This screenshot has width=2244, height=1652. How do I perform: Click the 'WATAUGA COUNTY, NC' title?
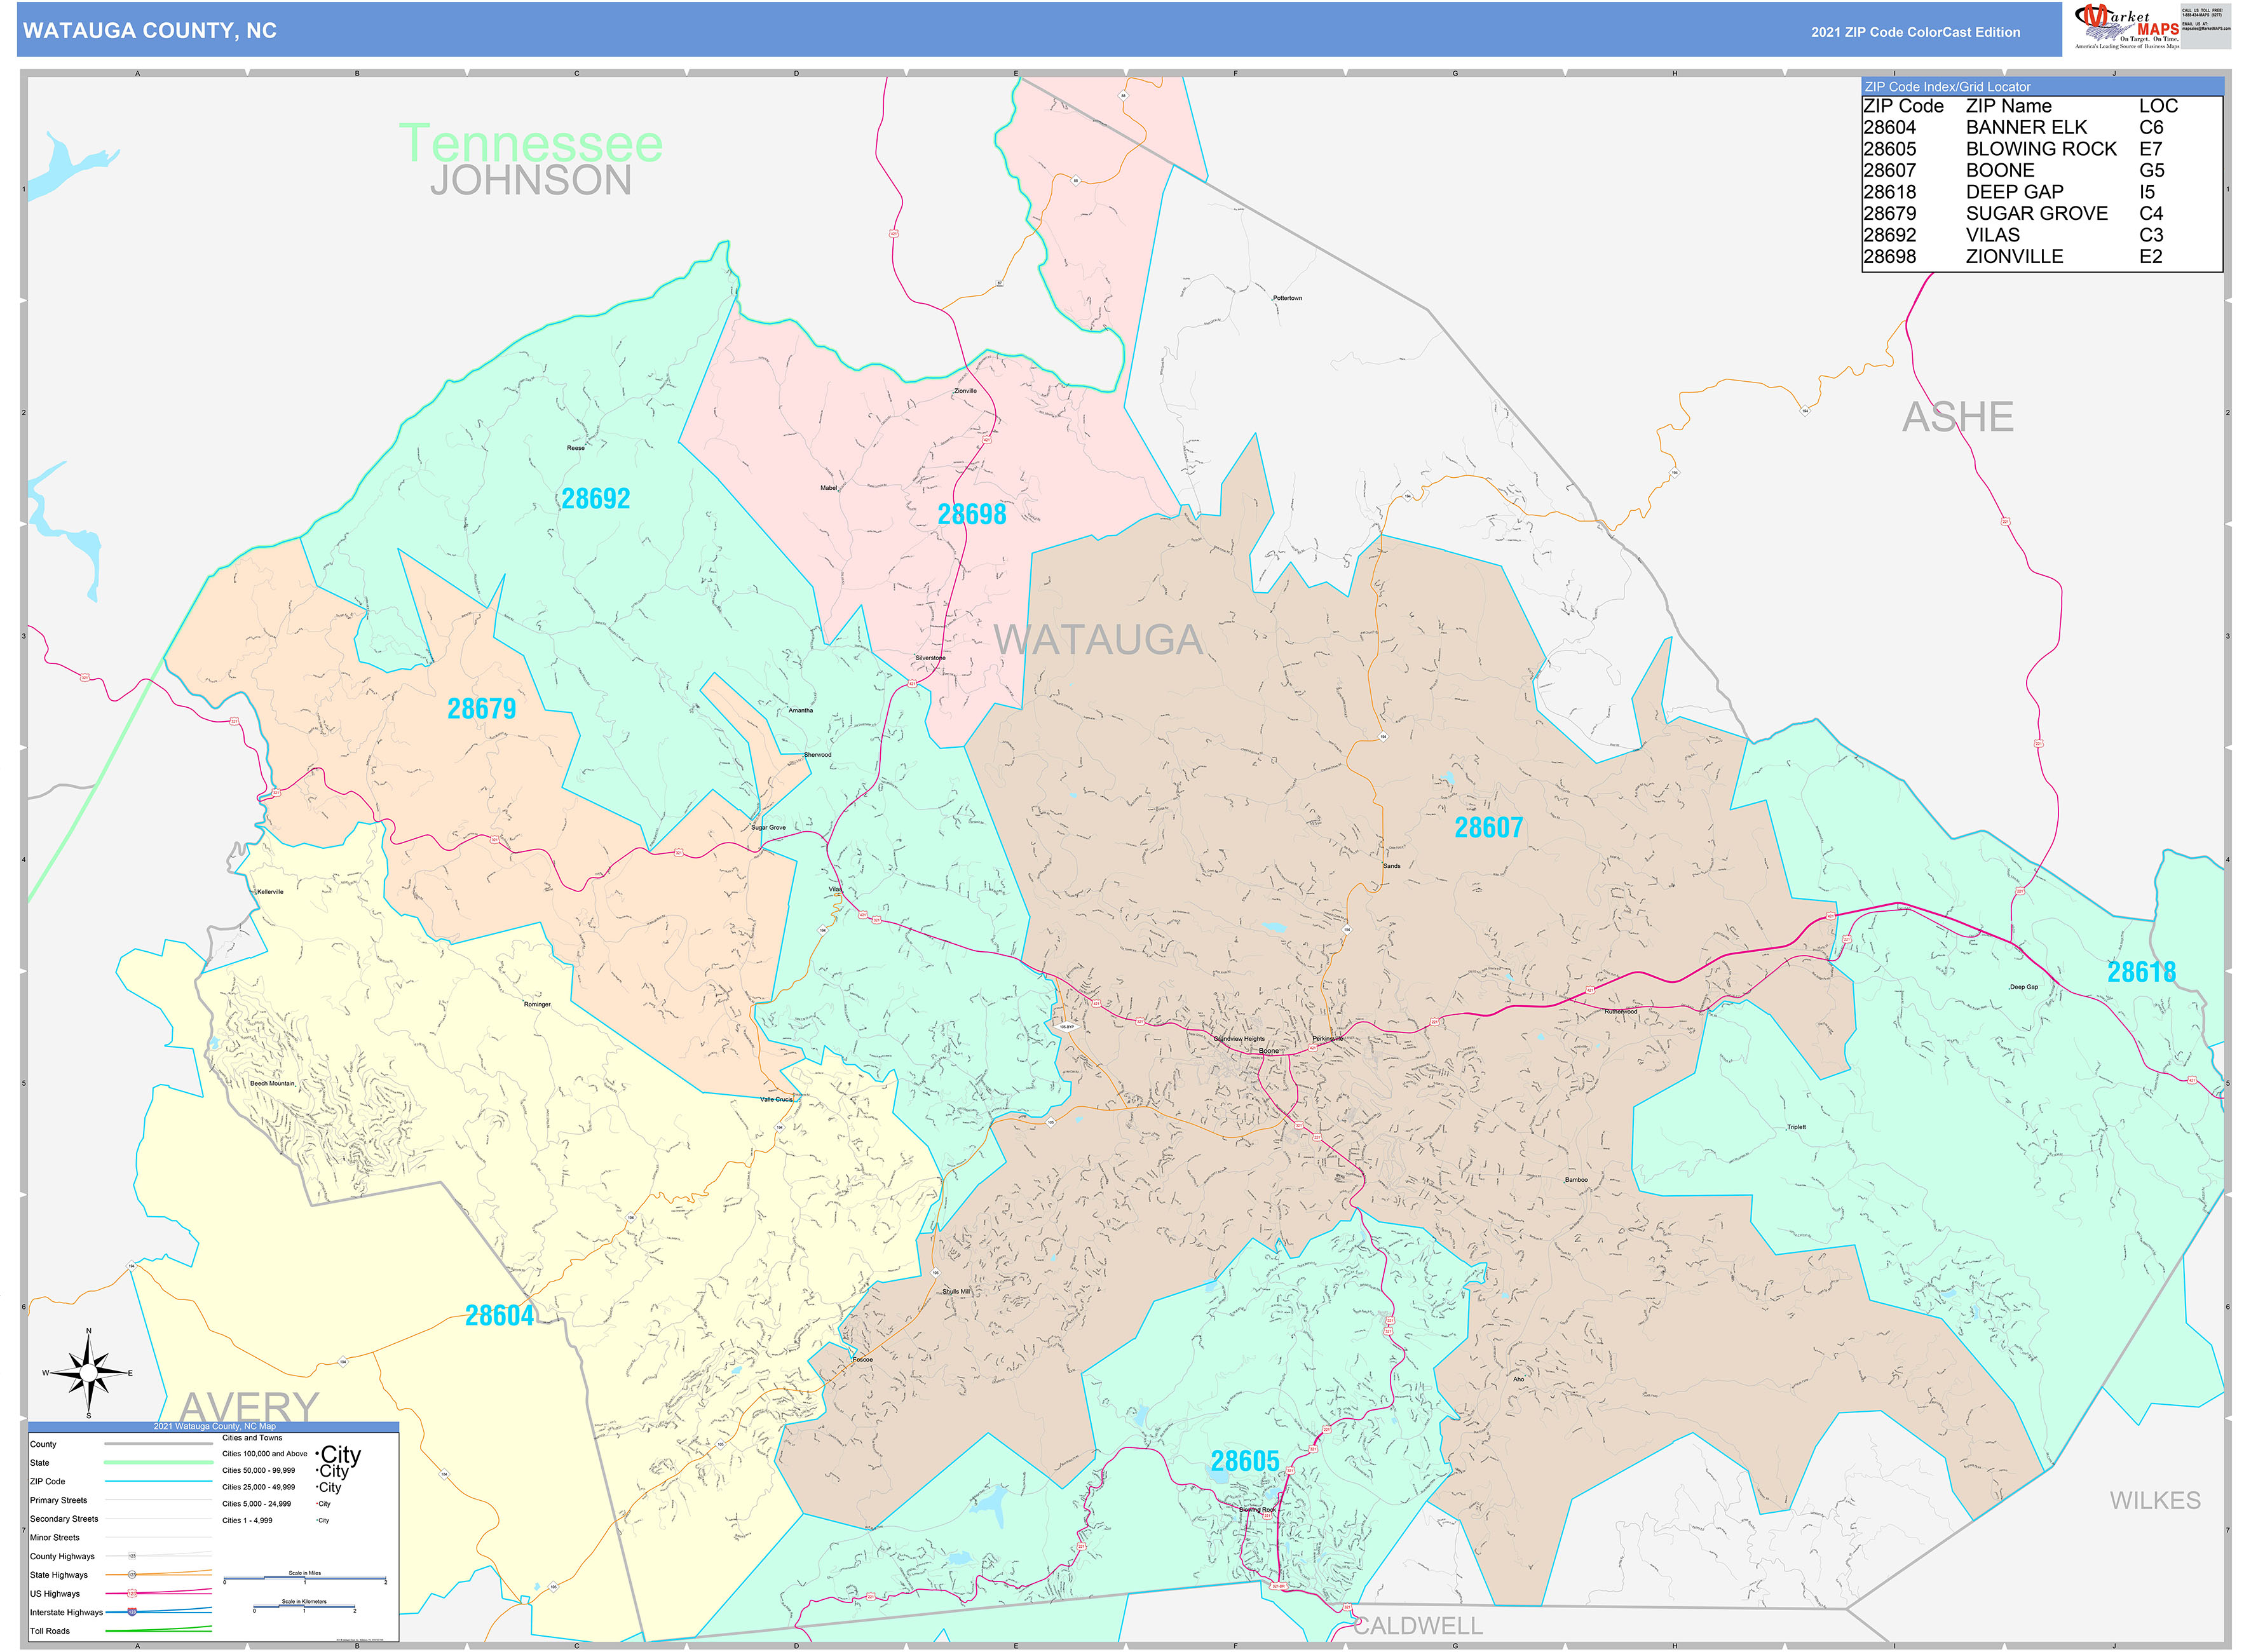[150, 31]
